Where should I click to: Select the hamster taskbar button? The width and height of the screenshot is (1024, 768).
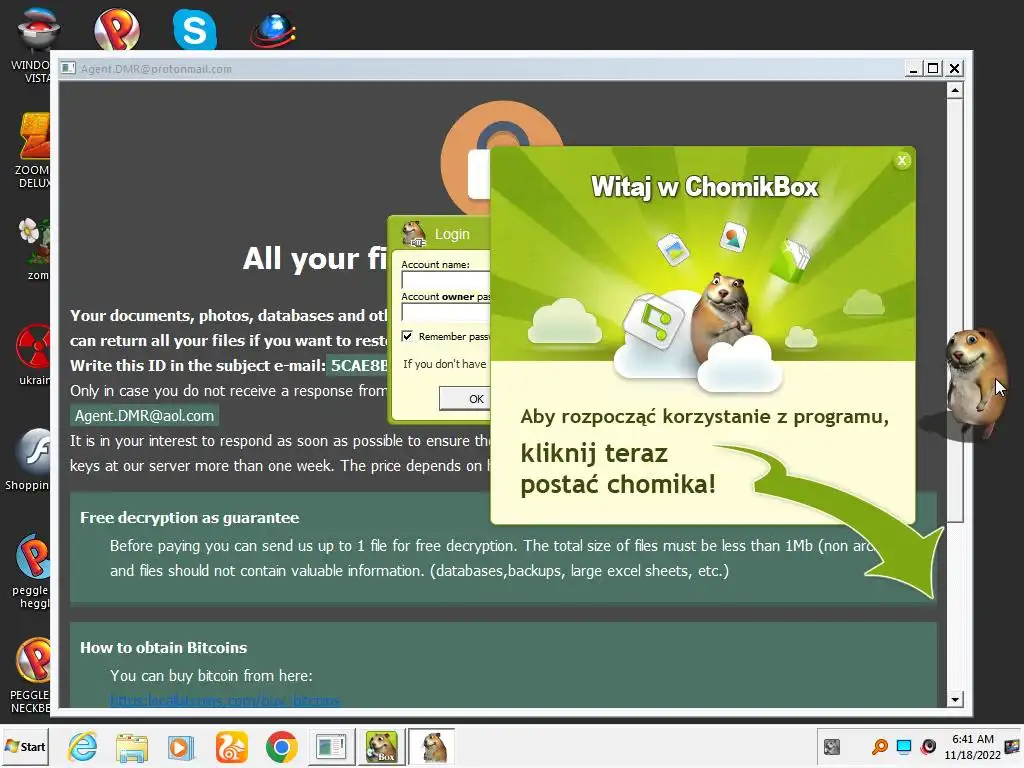[432, 747]
